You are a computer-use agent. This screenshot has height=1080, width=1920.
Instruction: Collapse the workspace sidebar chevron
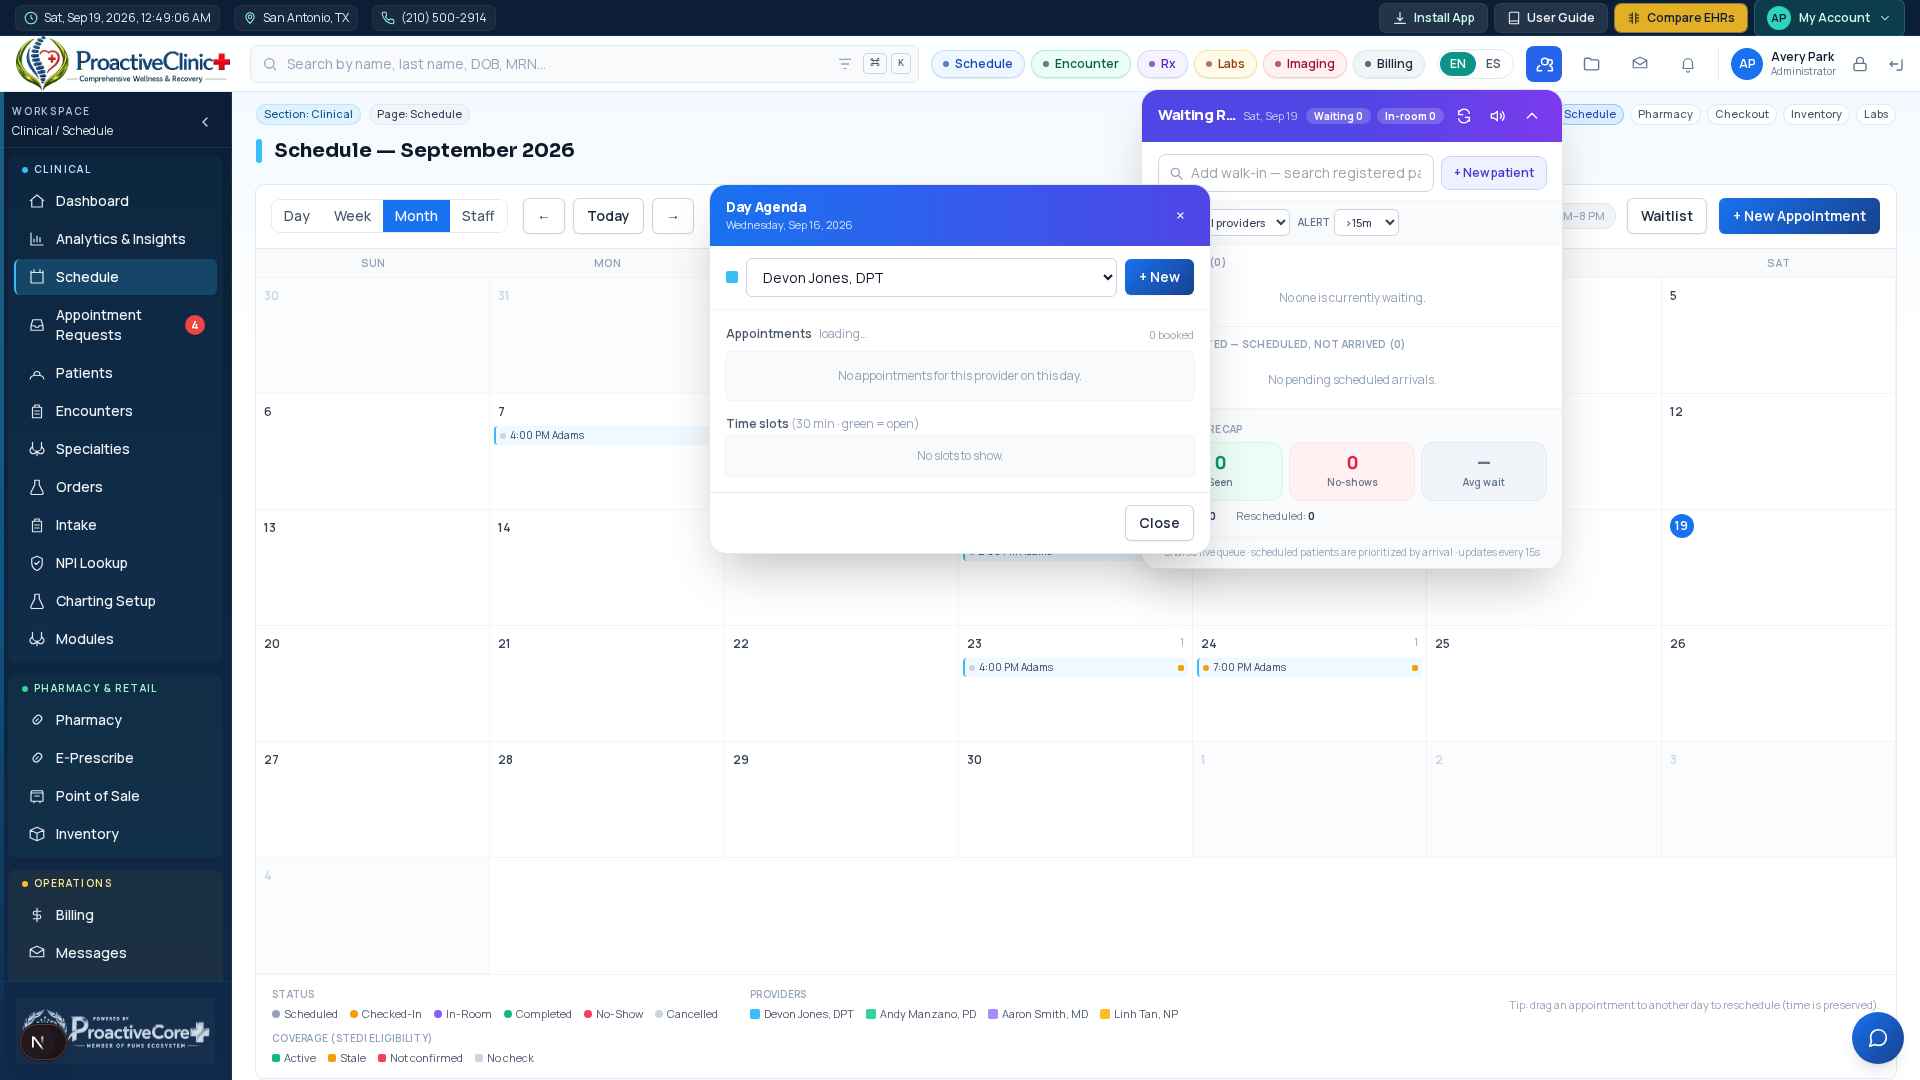(x=205, y=122)
